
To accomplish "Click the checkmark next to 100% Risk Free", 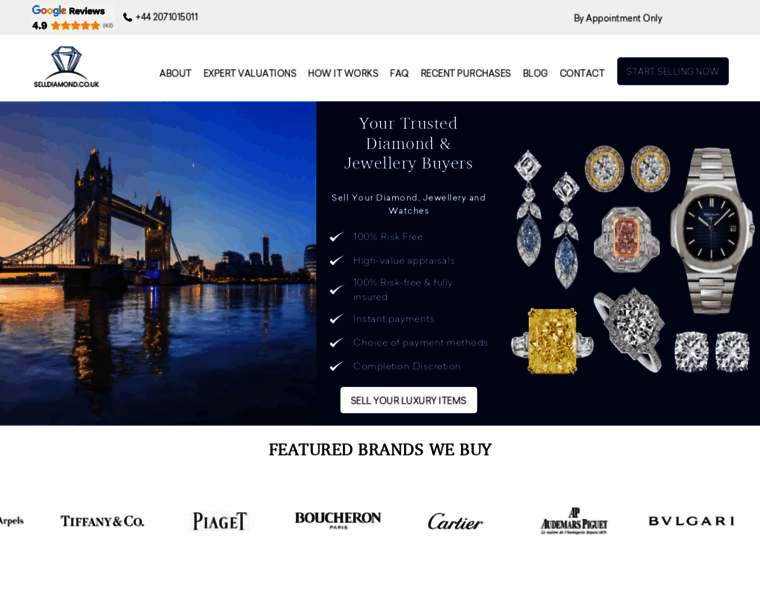I will (x=336, y=237).
